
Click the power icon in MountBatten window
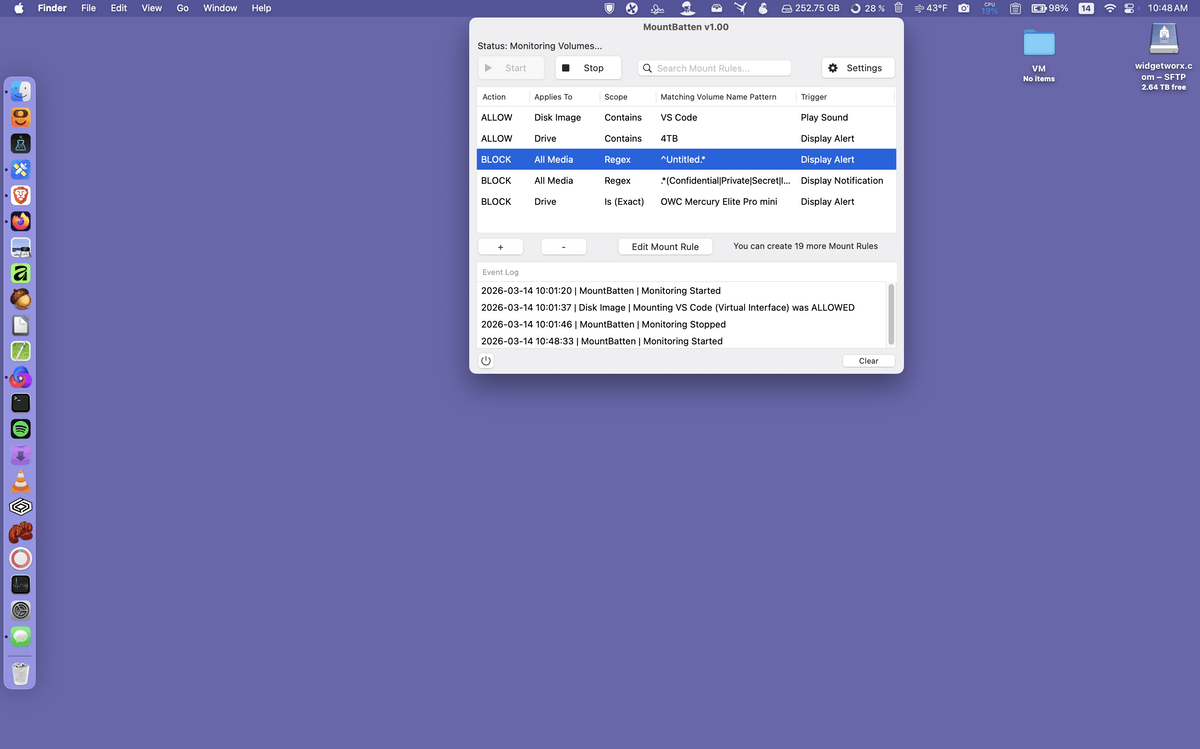coord(486,361)
